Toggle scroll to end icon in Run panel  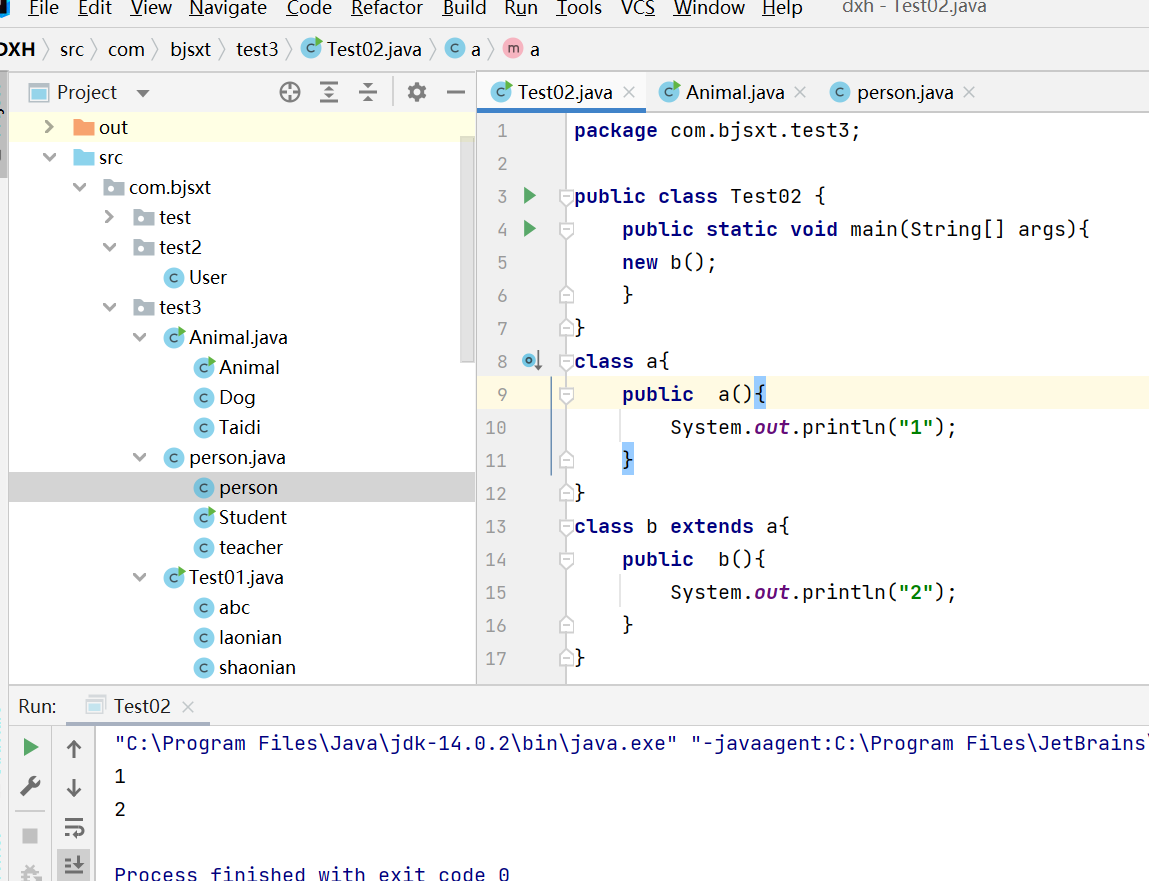coord(74,866)
